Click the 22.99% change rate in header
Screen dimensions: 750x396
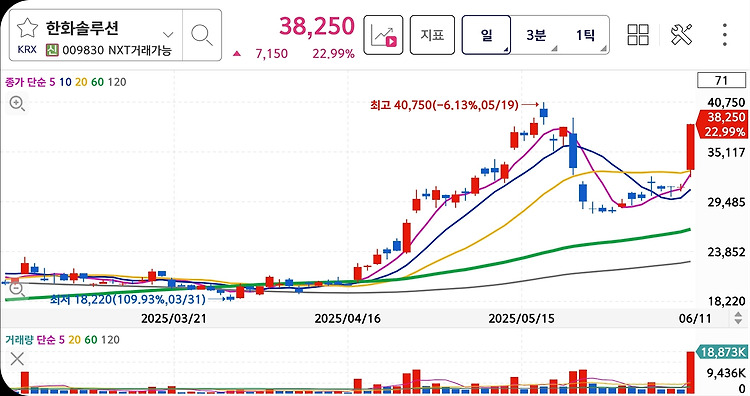click(x=333, y=54)
